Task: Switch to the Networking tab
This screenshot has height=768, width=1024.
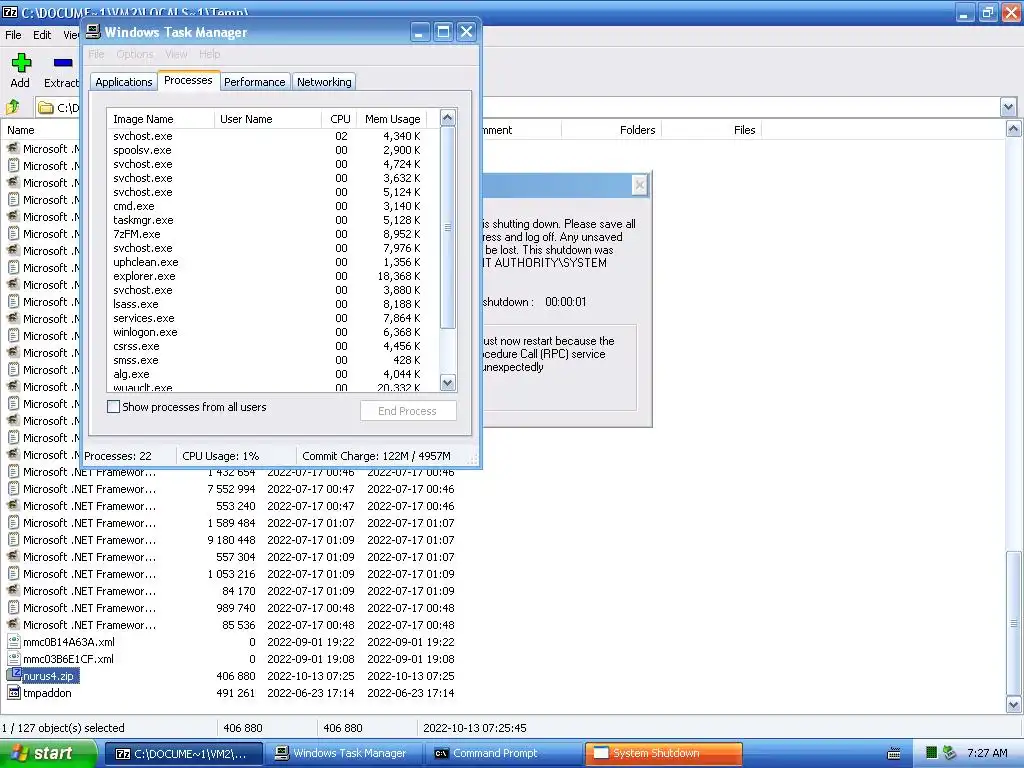Action: click(324, 82)
